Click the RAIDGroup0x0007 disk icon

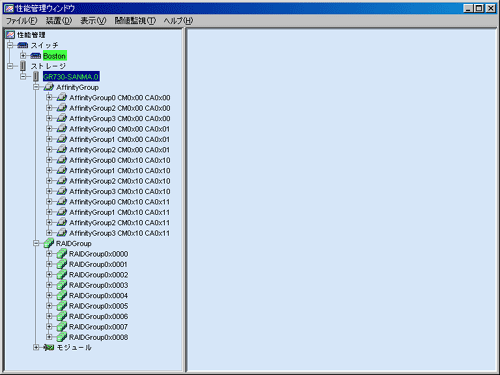click(62, 326)
